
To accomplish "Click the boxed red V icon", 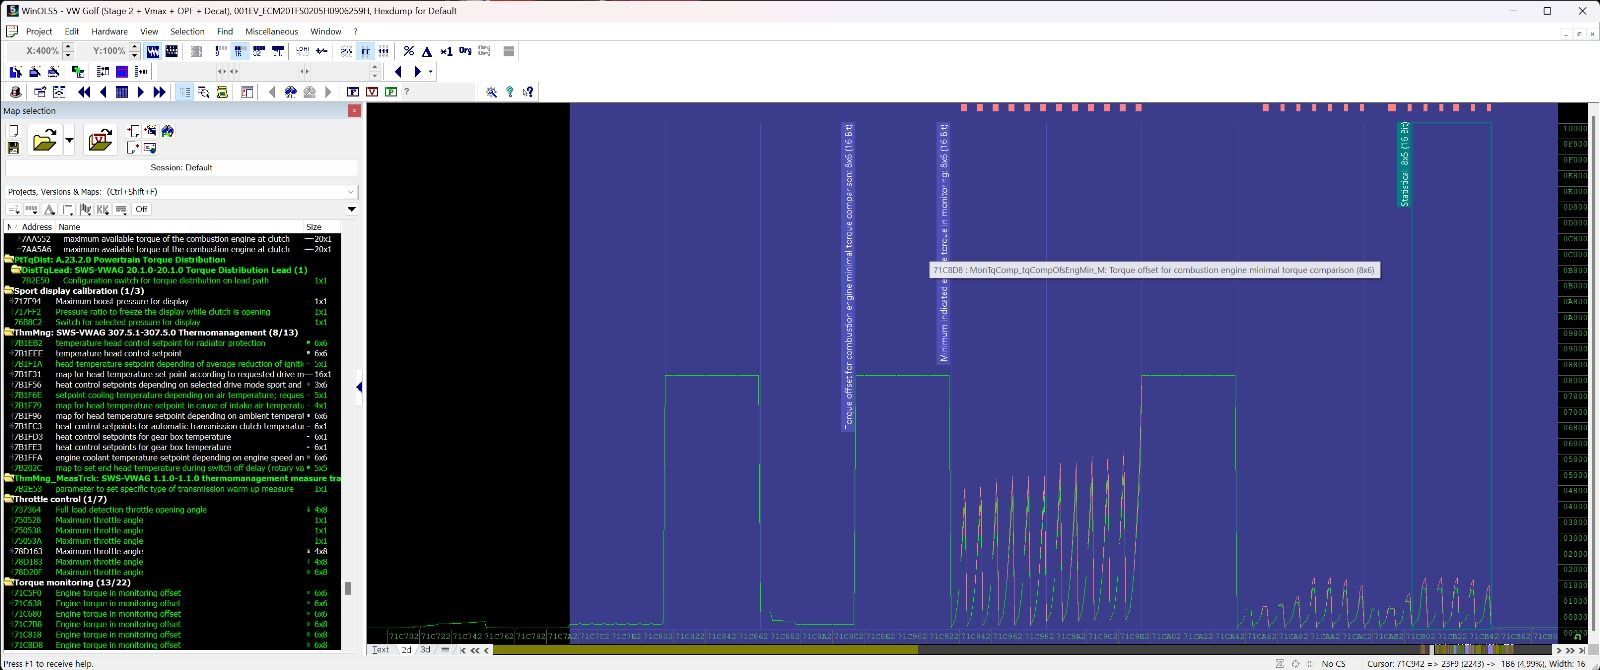I will coord(372,92).
